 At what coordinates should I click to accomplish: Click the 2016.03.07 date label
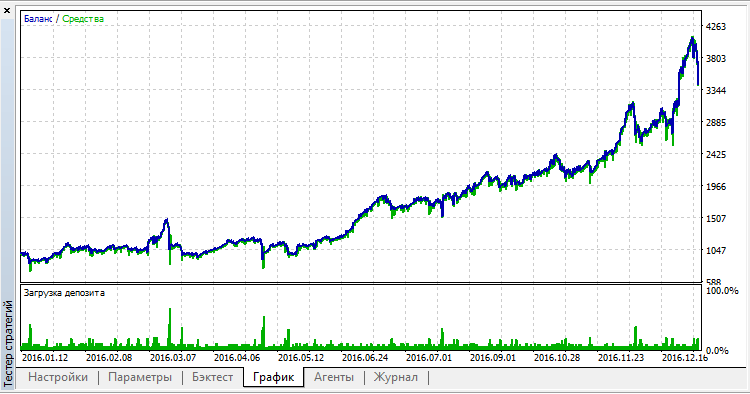(x=173, y=358)
